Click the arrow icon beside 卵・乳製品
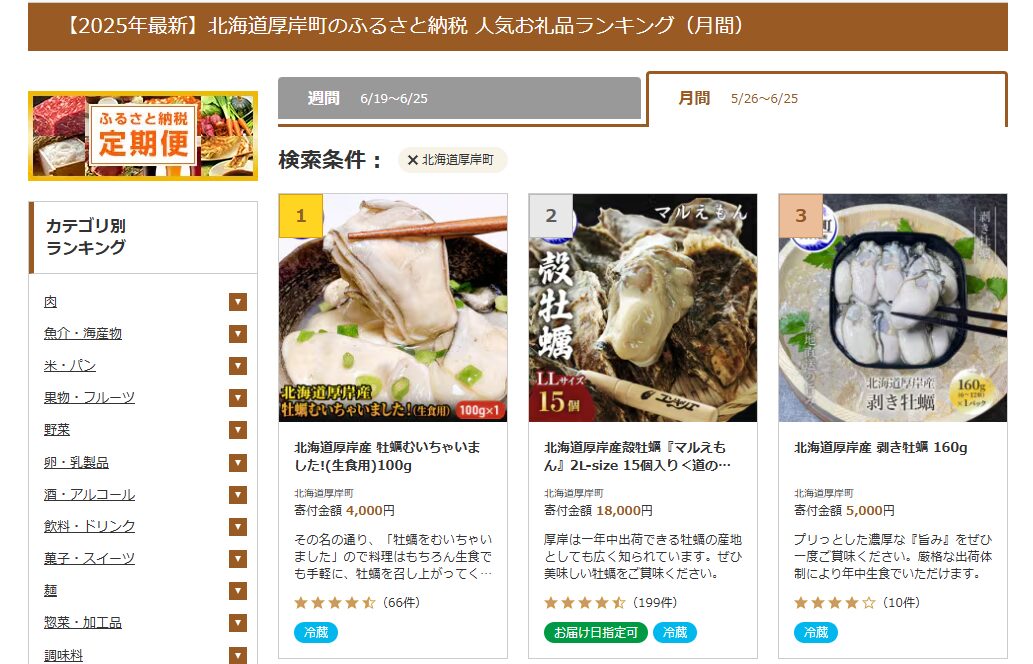 238,463
